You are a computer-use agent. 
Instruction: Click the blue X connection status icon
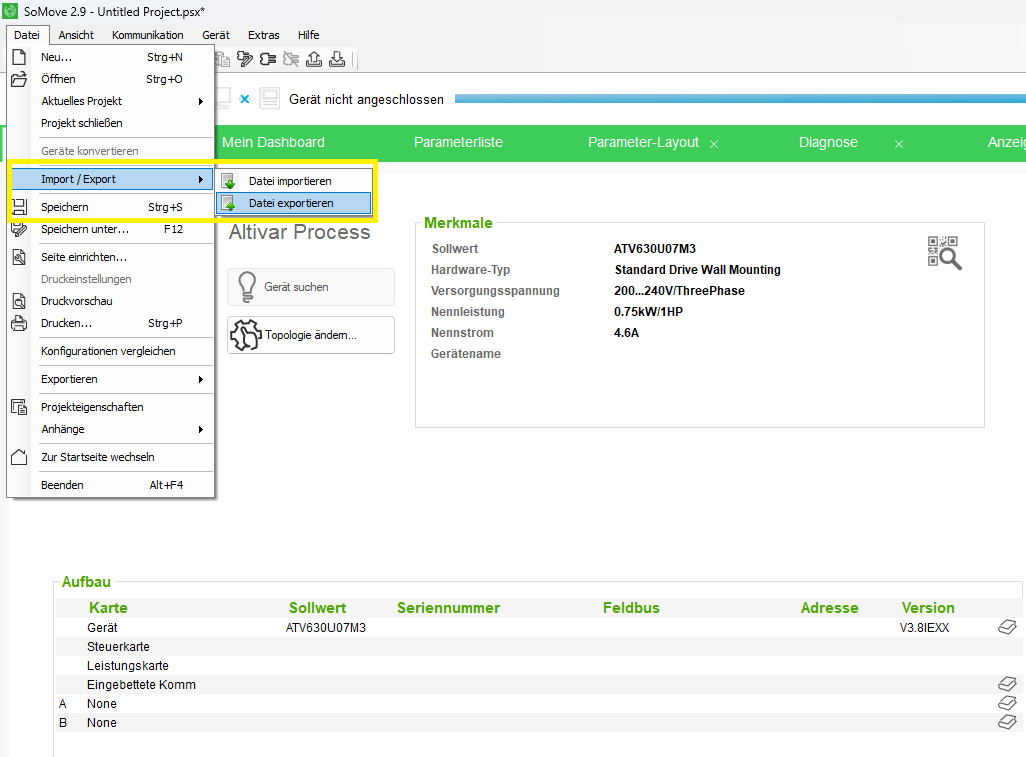pos(245,99)
